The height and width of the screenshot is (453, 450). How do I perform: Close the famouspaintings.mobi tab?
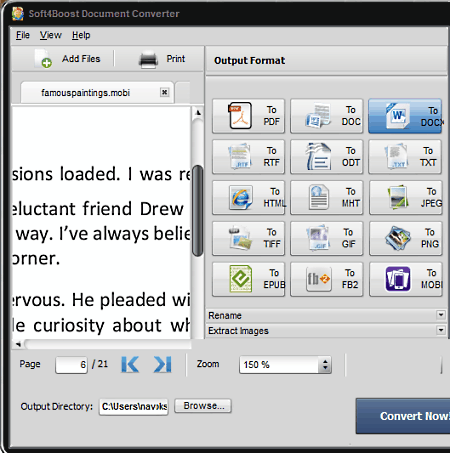(x=164, y=92)
